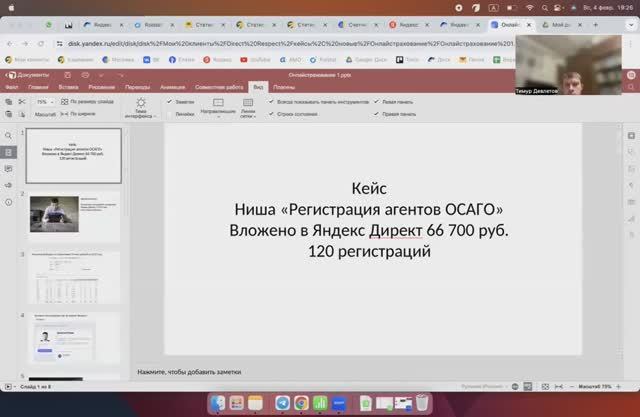Click the scissors Cut icon in the toolbar
The image size is (640, 417).
(22, 102)
